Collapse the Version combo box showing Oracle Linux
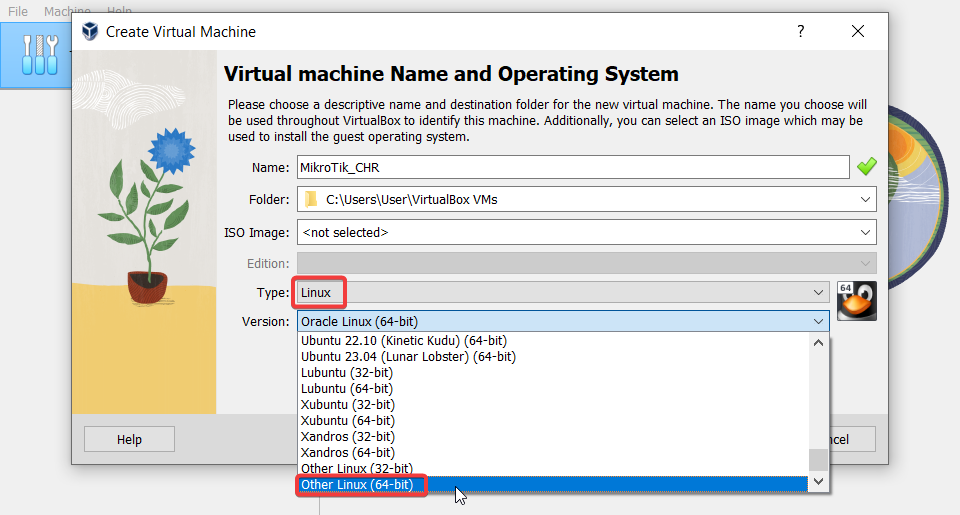This screenshot has height=515, width=960. [563, 321]
